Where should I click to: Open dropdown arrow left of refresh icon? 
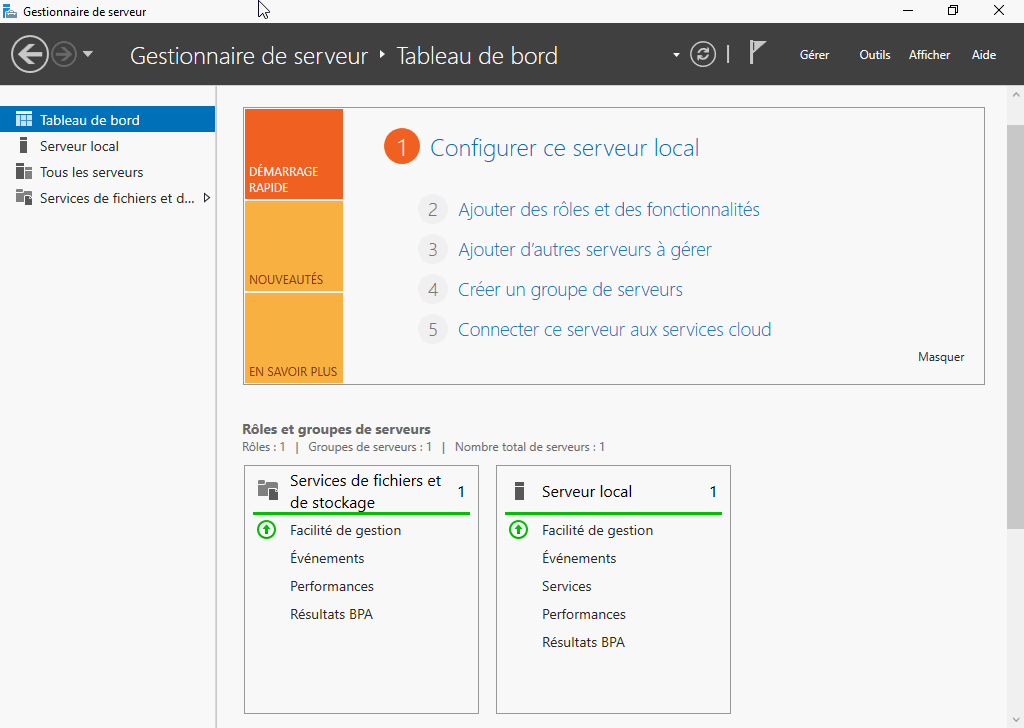click(x=677, y=54)
